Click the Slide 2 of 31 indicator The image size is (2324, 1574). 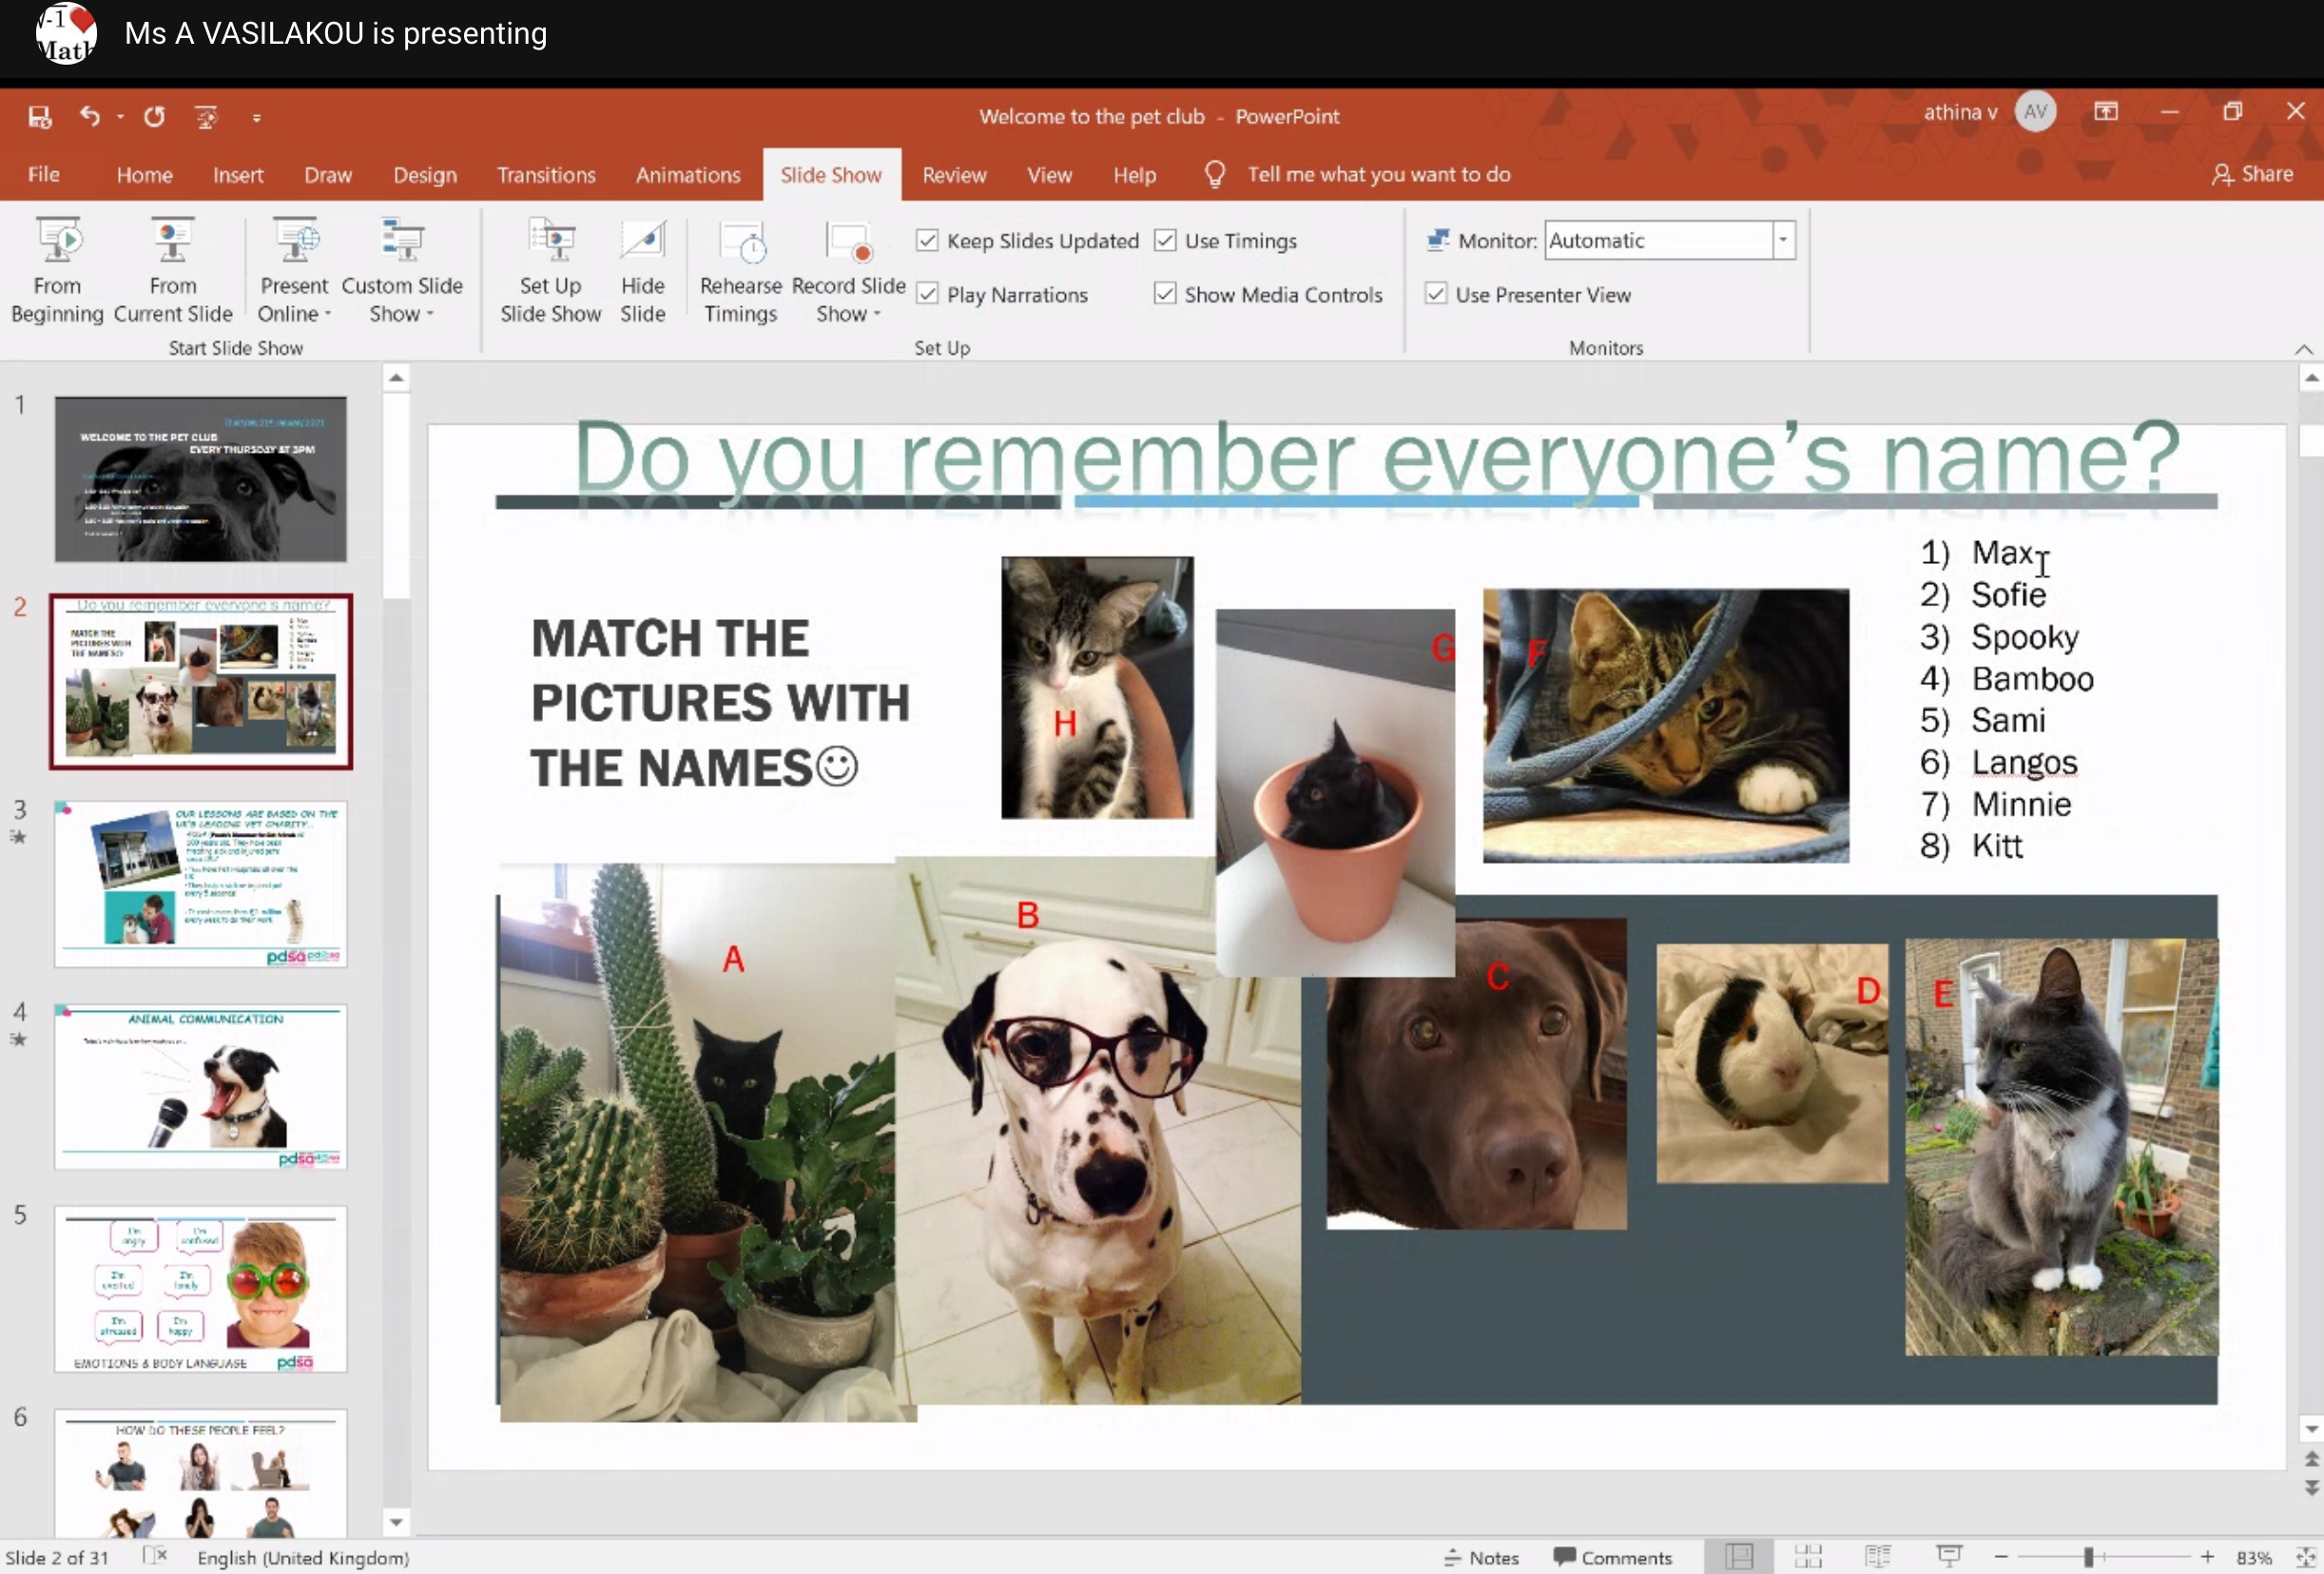coord(57,1557)
